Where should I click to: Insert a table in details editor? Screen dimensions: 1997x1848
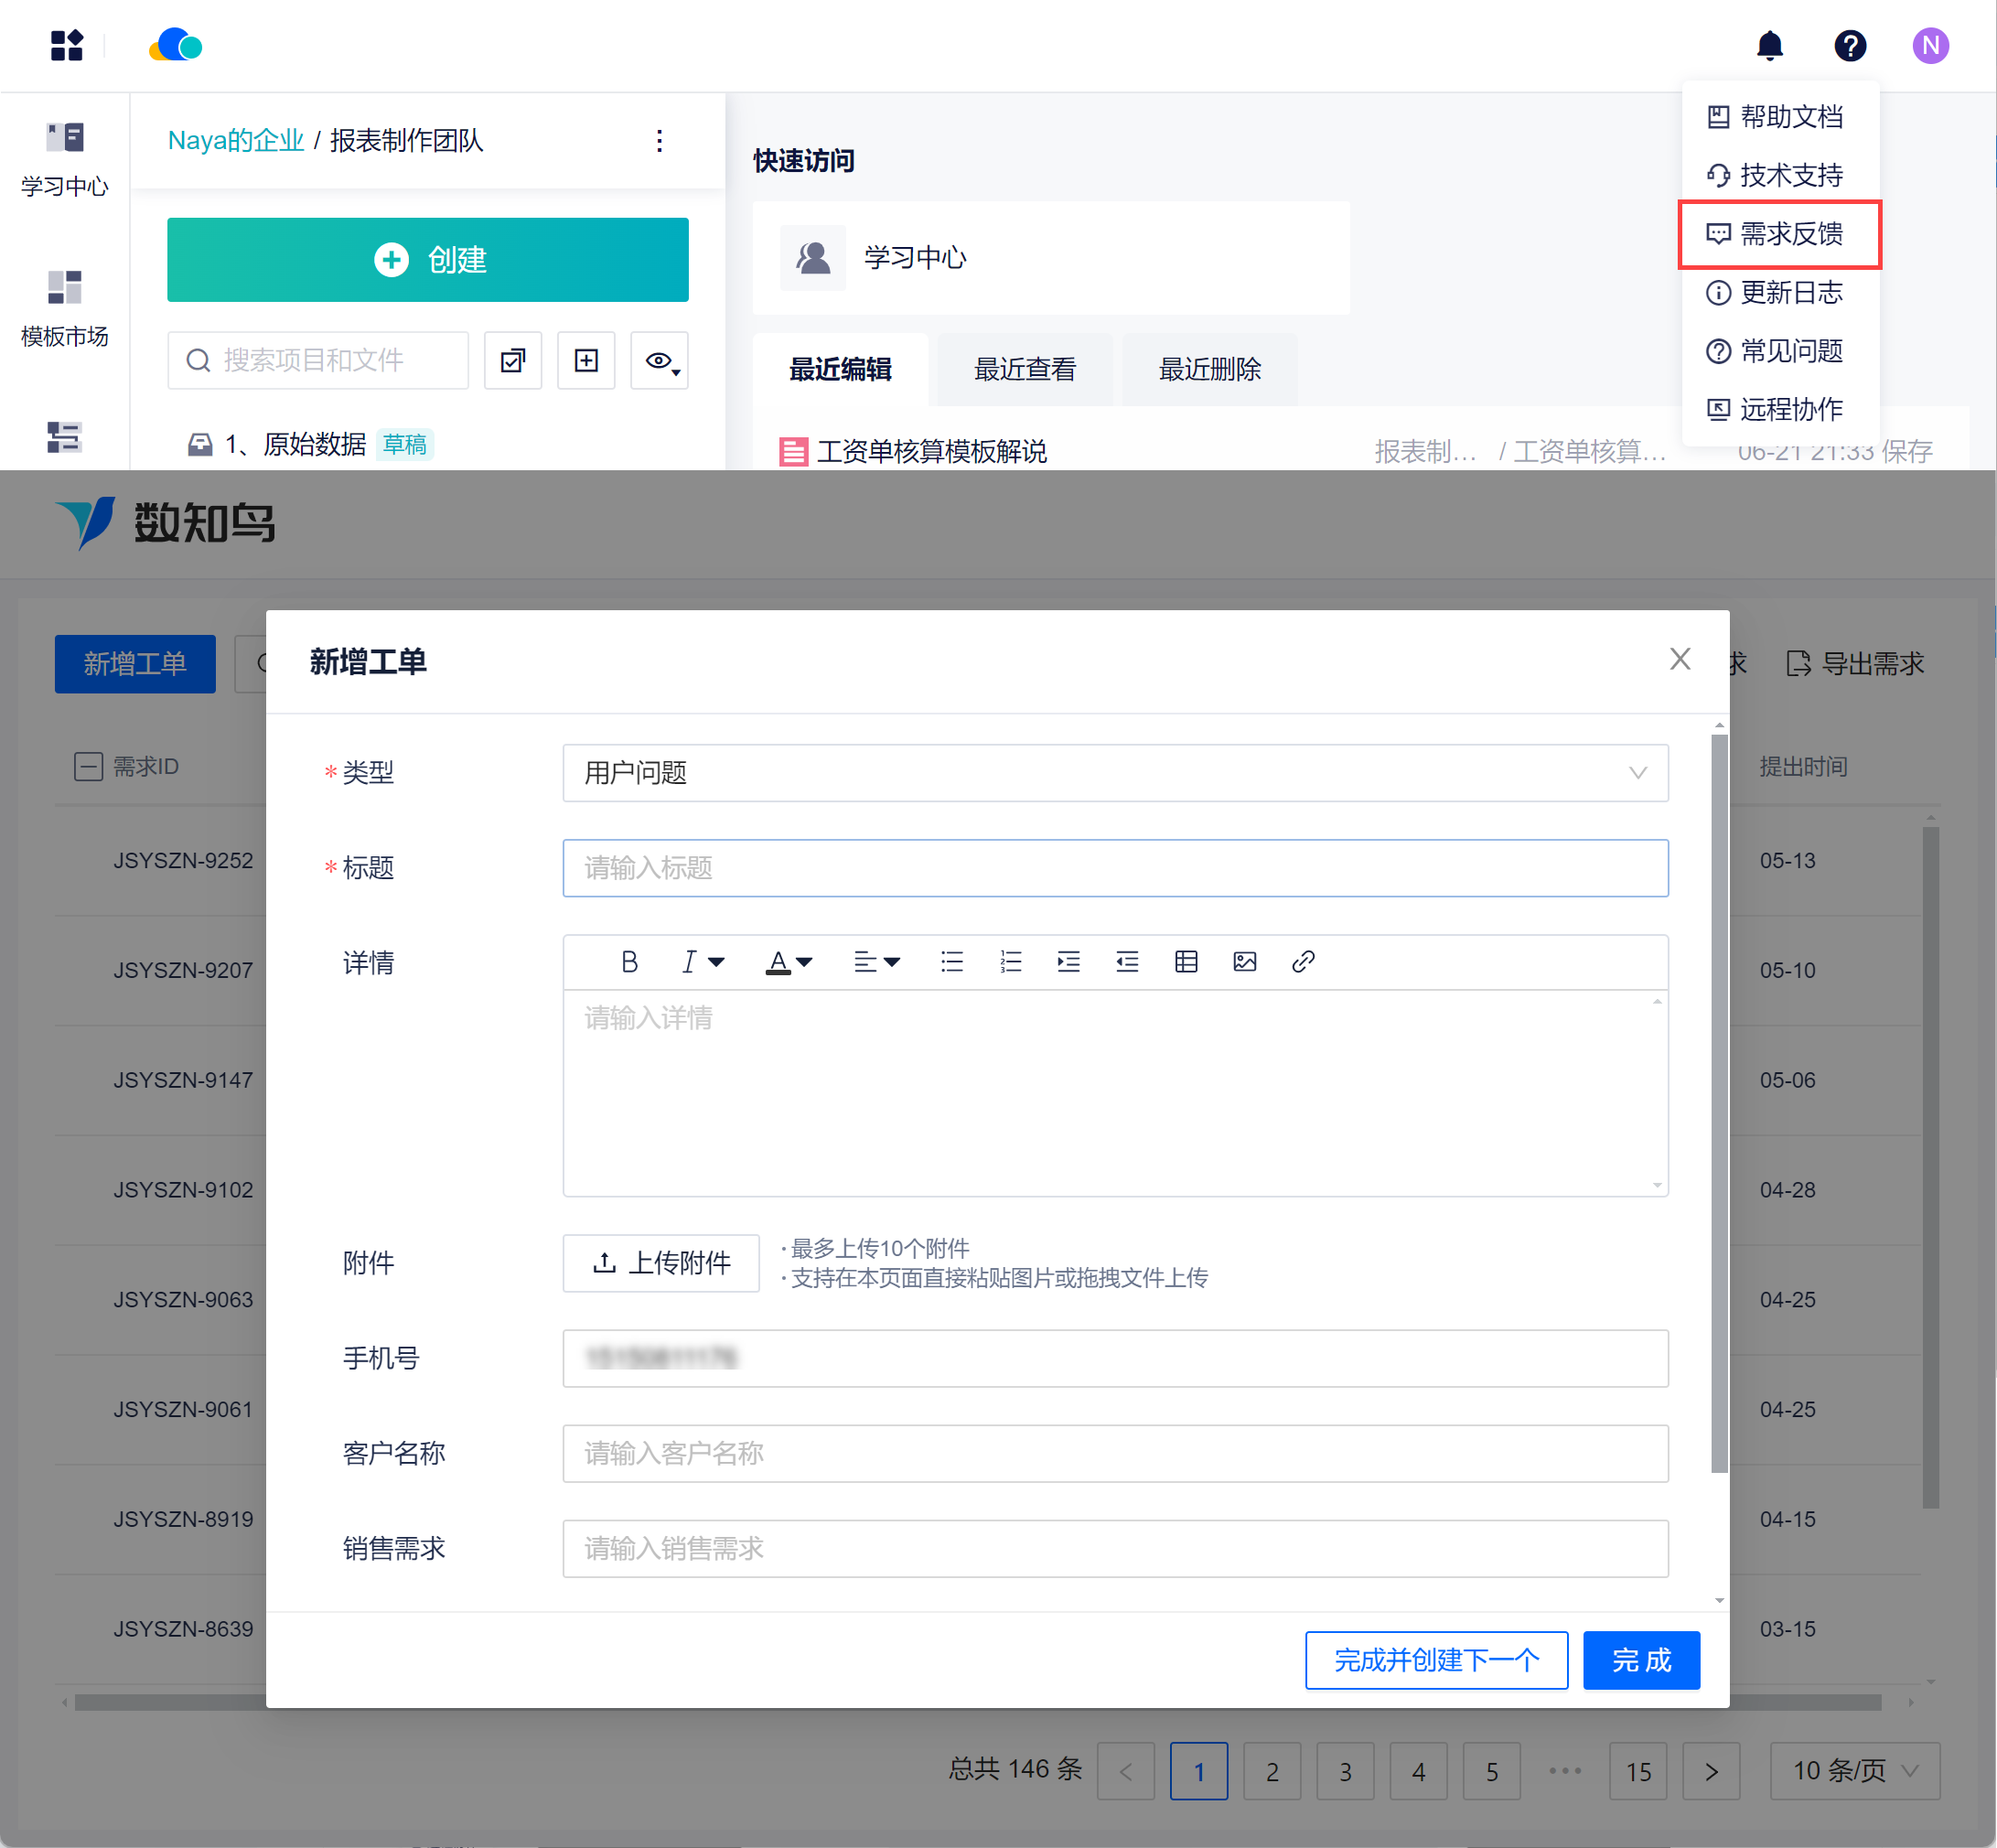click(x=1186, y=962)
